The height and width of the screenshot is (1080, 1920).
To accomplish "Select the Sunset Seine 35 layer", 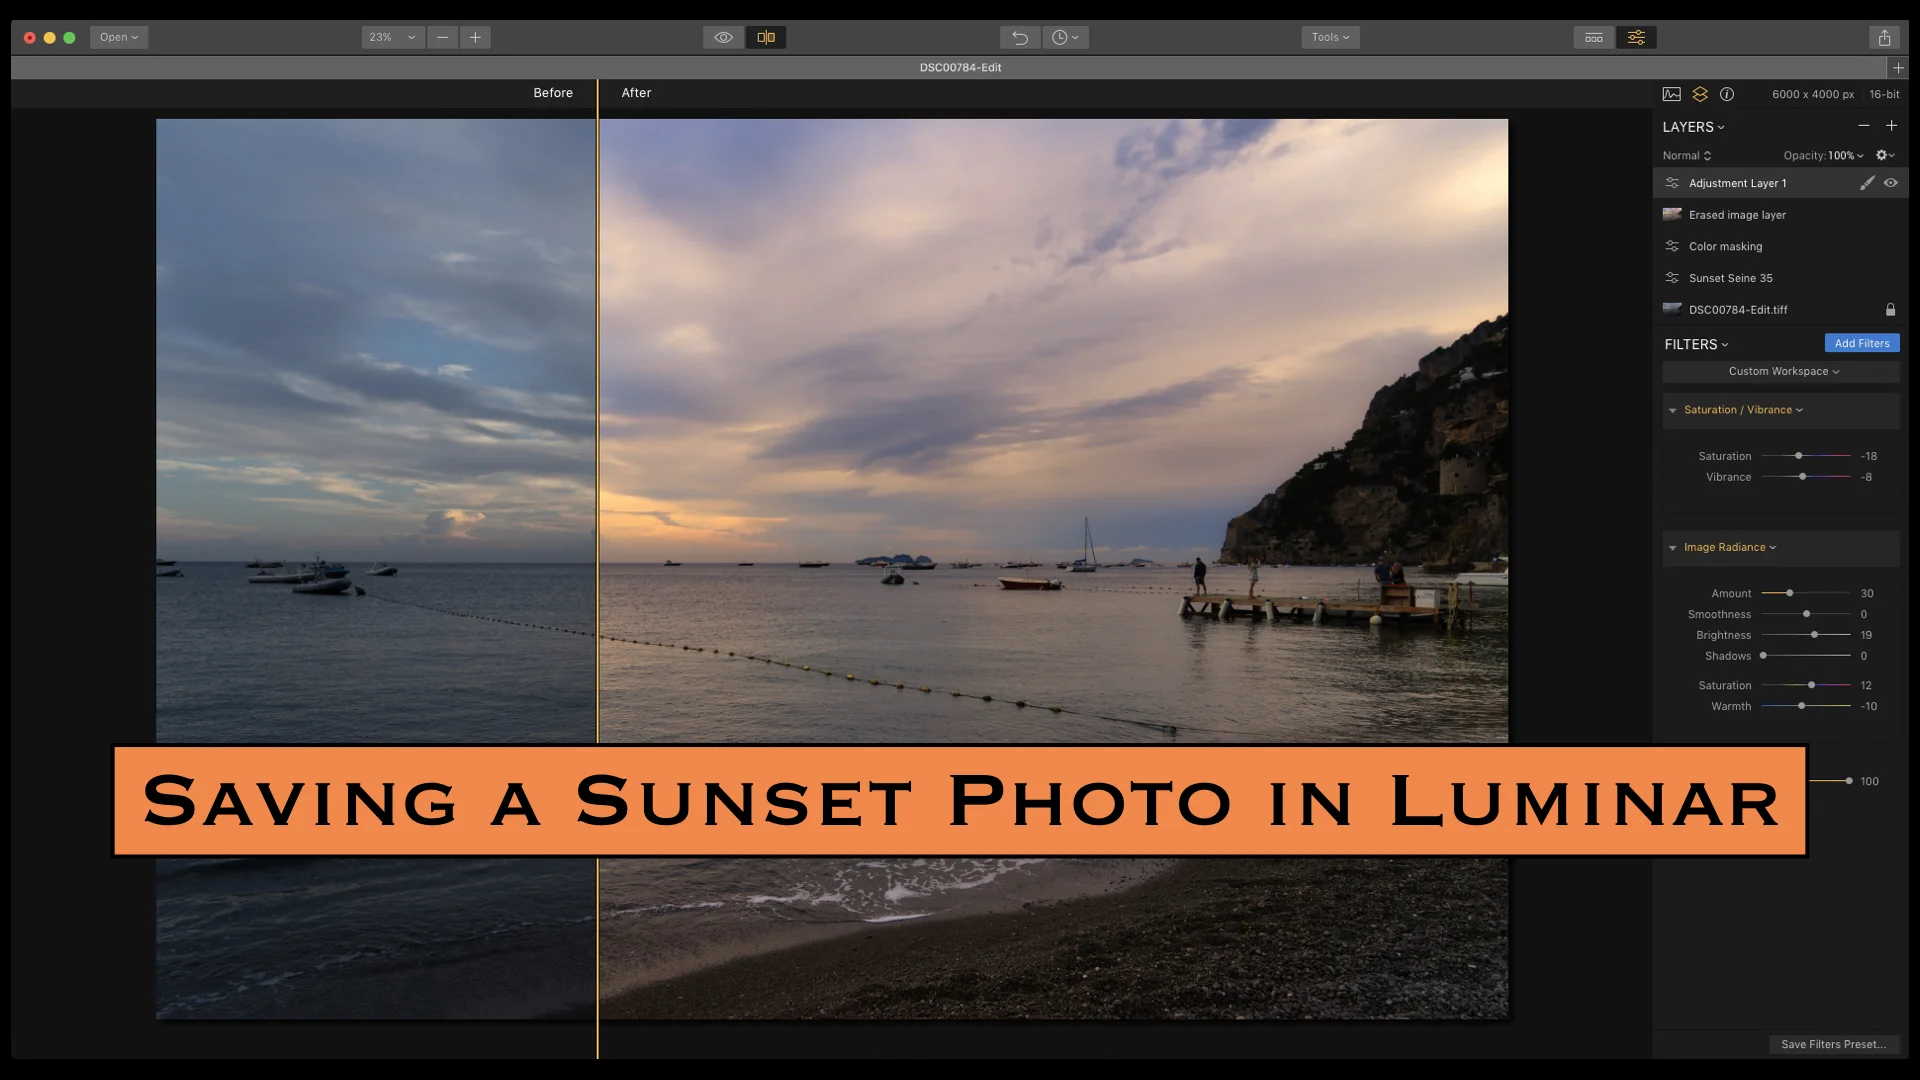I will (1730, 278).
